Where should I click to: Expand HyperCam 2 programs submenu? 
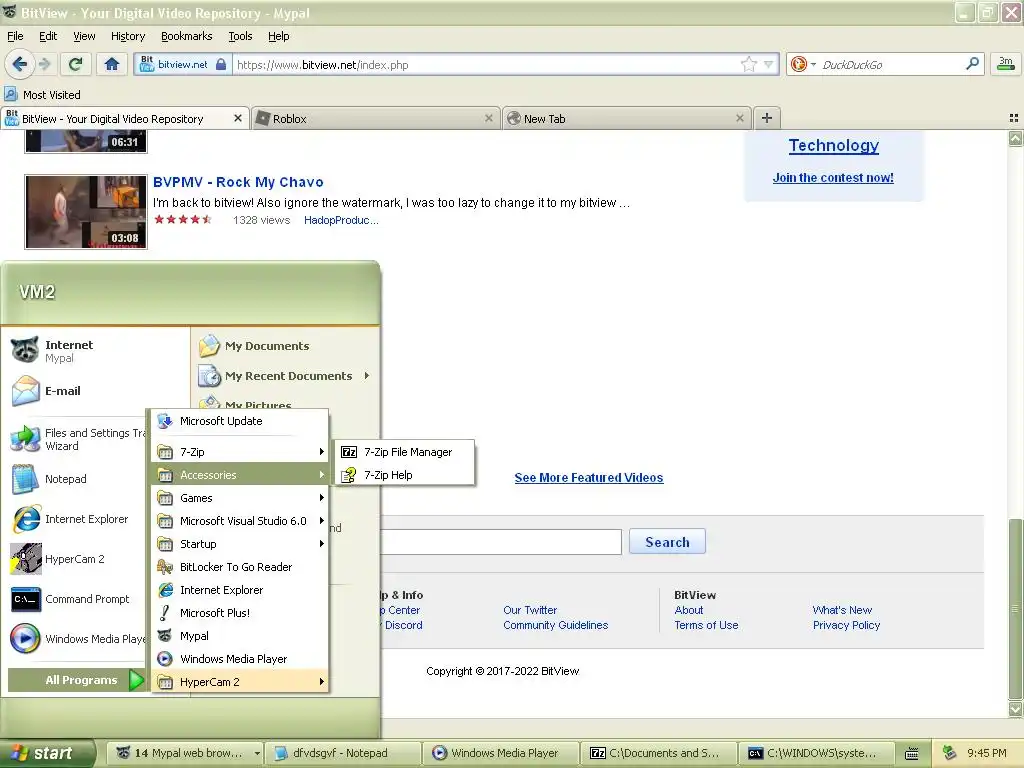tap(239, 682)
